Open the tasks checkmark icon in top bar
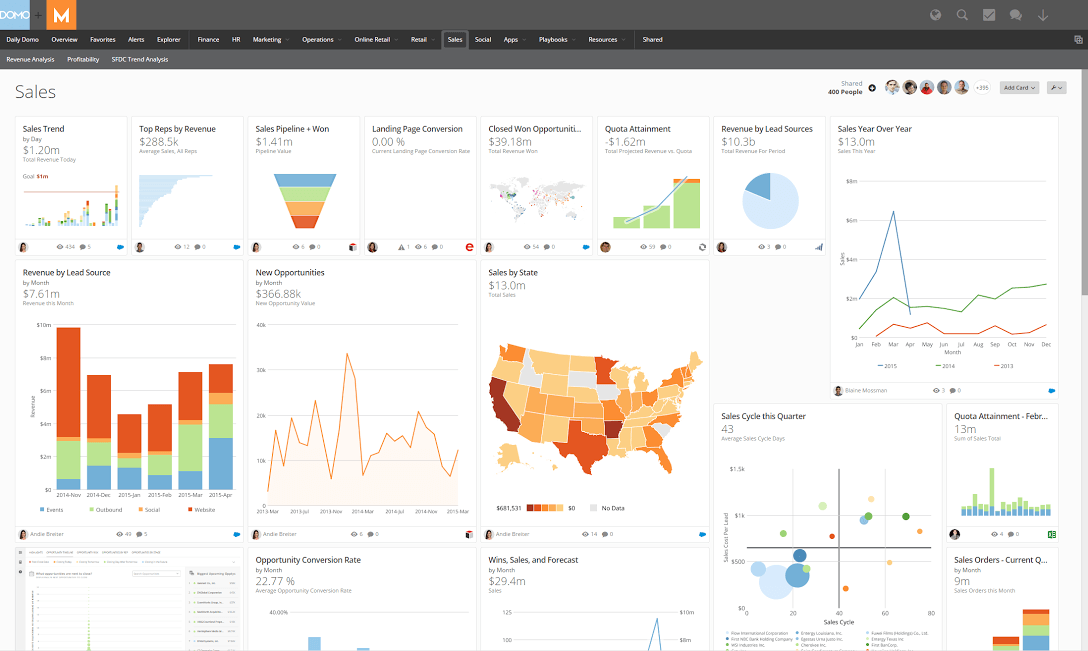1088x651 pixels. (989, 15)
